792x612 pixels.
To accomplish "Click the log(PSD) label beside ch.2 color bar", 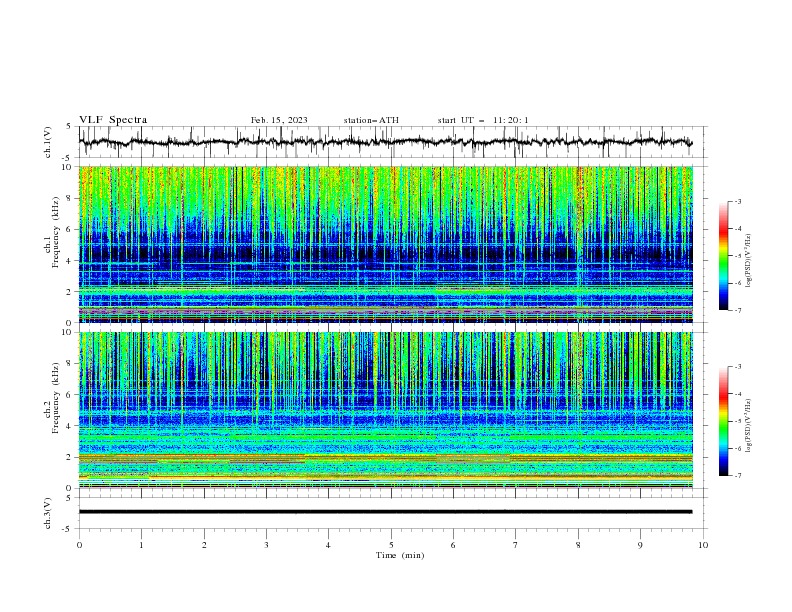I will pyautogui.click(x=750, y=426).
